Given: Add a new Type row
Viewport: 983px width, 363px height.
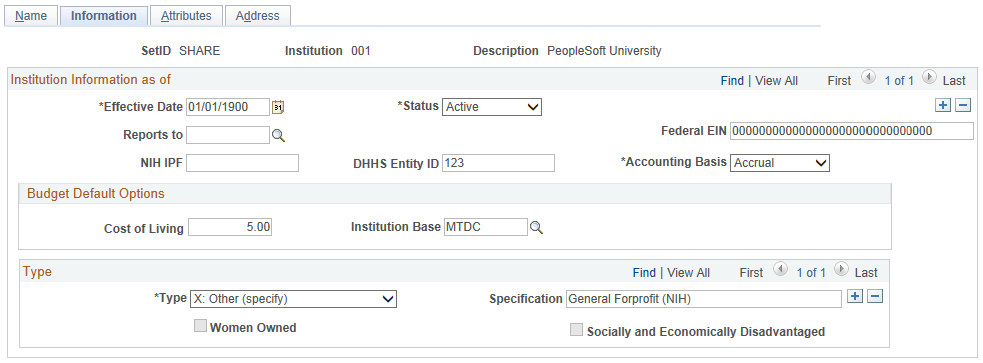Looking at the screenshot, I should click(x=854, y=296).
